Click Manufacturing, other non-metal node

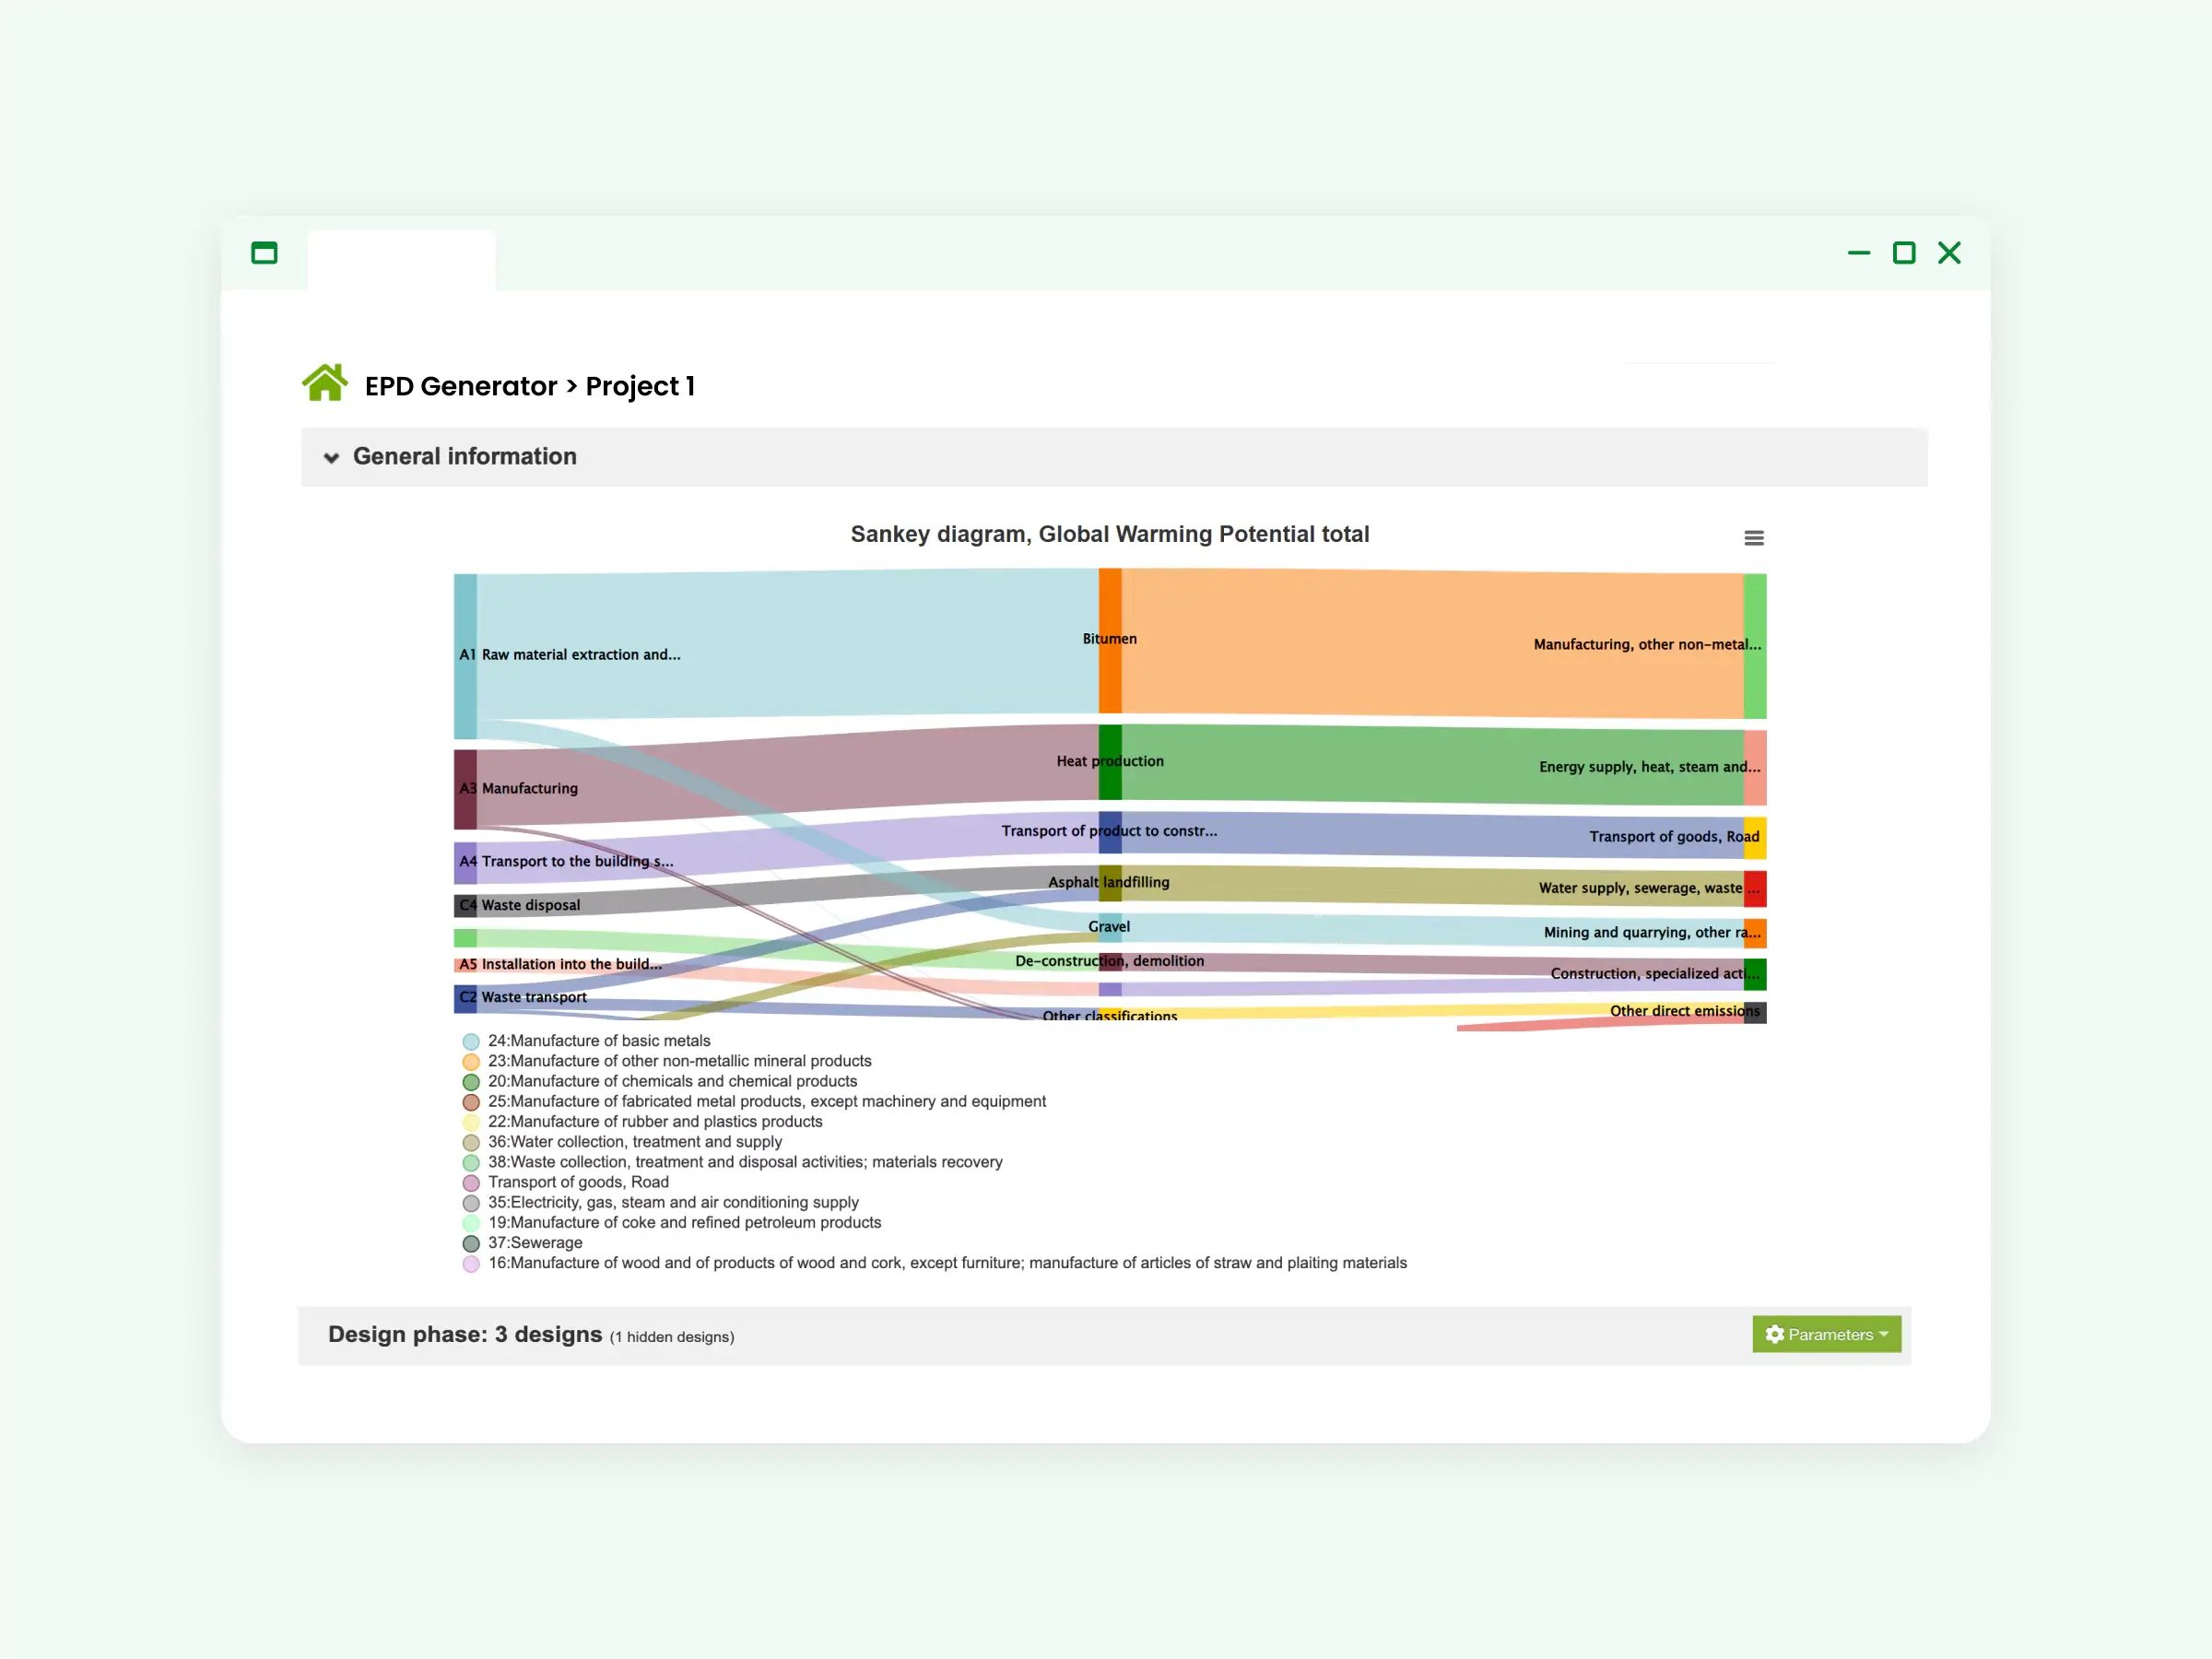pyautogui.click(x=1755, y=646)
